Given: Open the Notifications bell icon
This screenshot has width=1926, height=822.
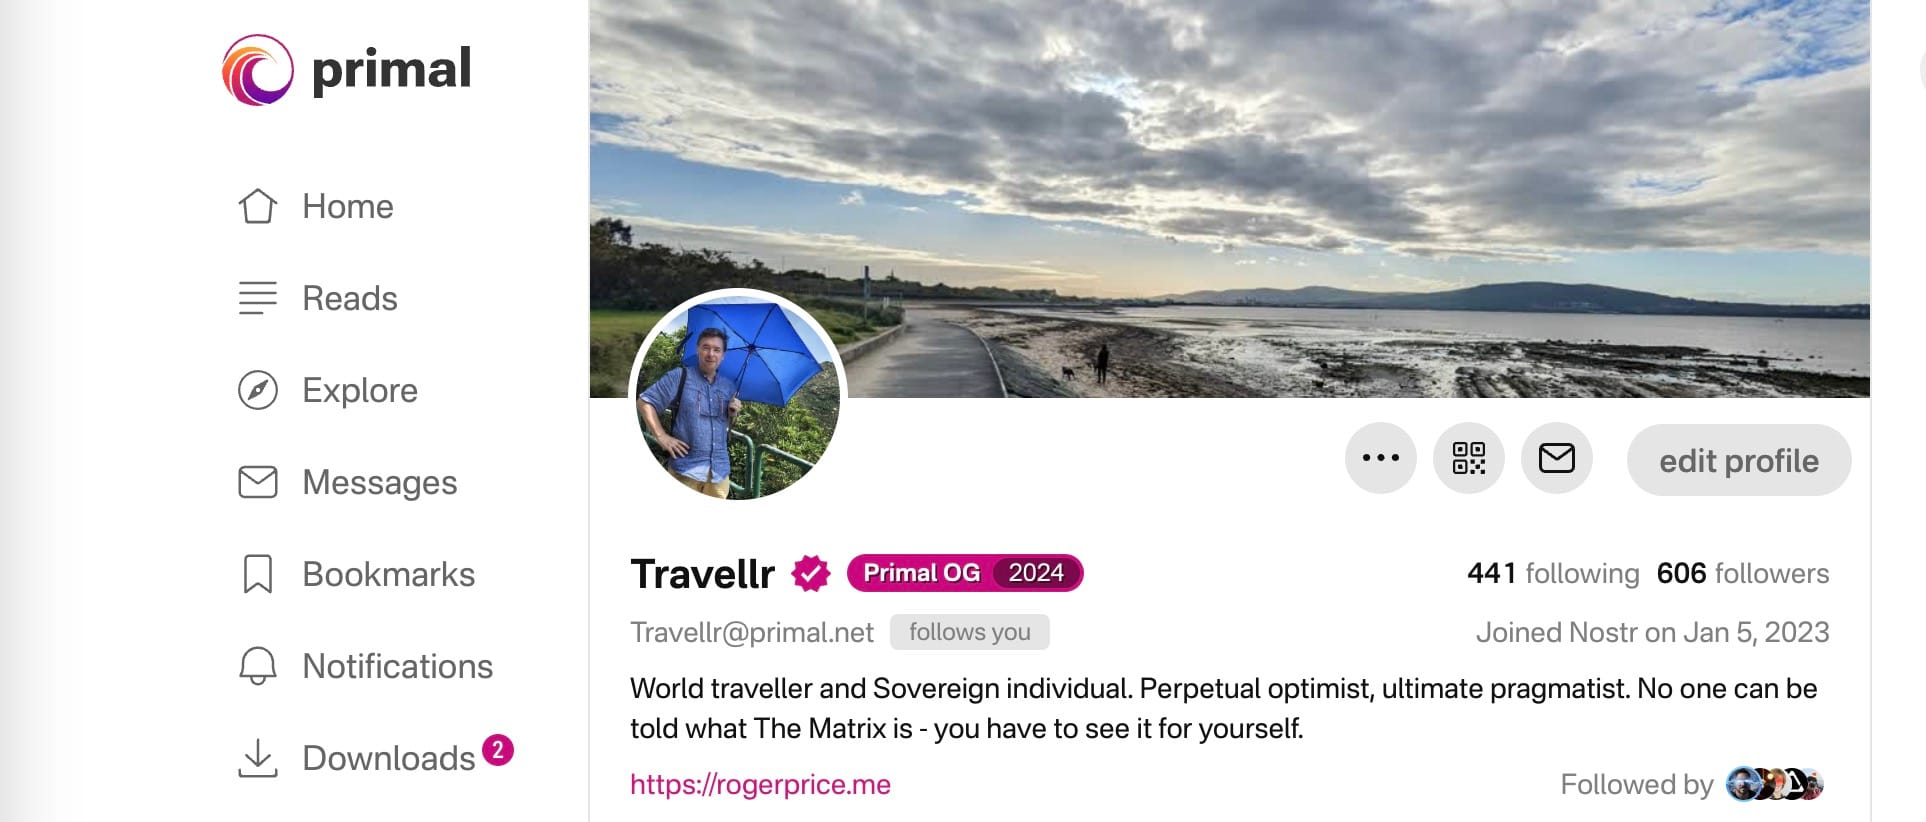Looking at the screenshot, I should click(258, 666).
